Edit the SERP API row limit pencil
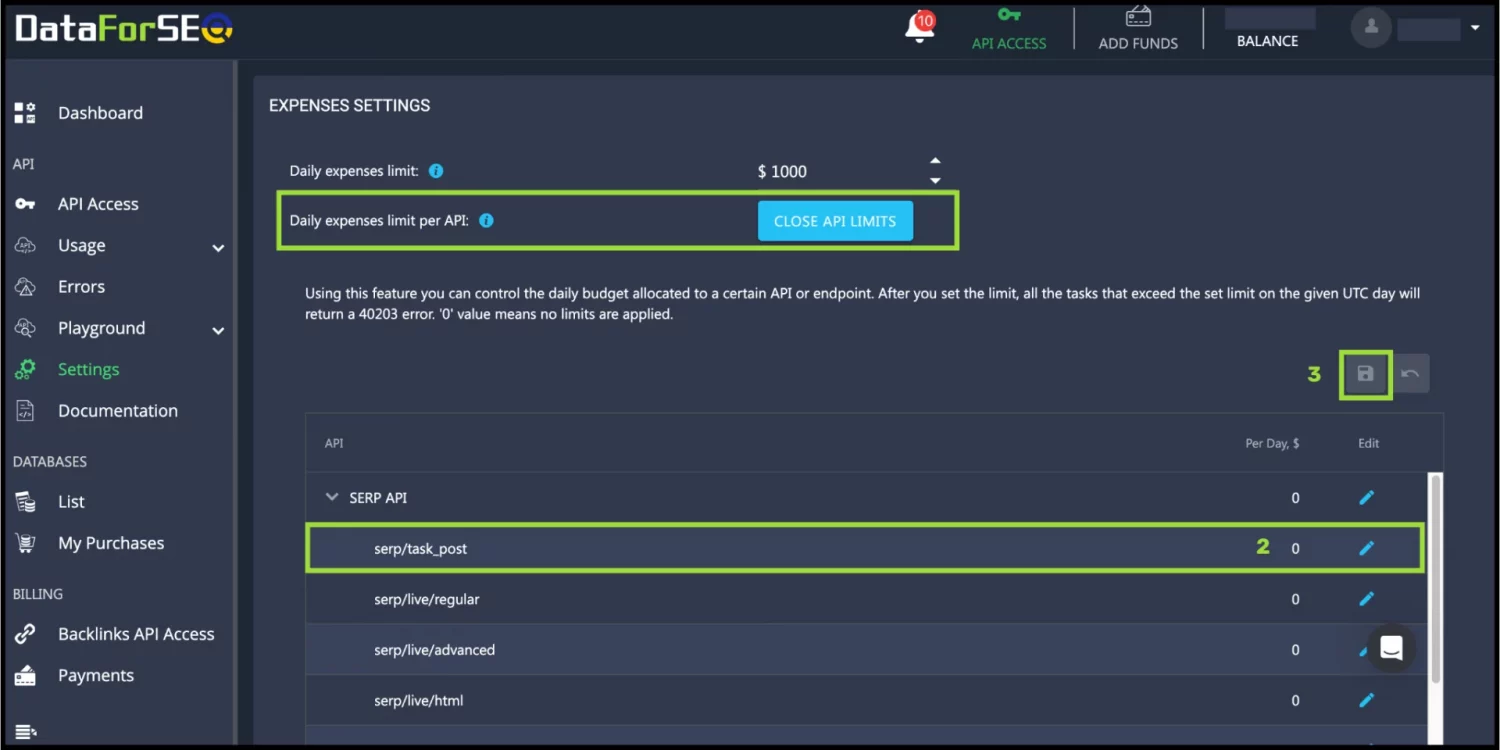Screen dimensions: 1500x750 (x=1366, y=497)
